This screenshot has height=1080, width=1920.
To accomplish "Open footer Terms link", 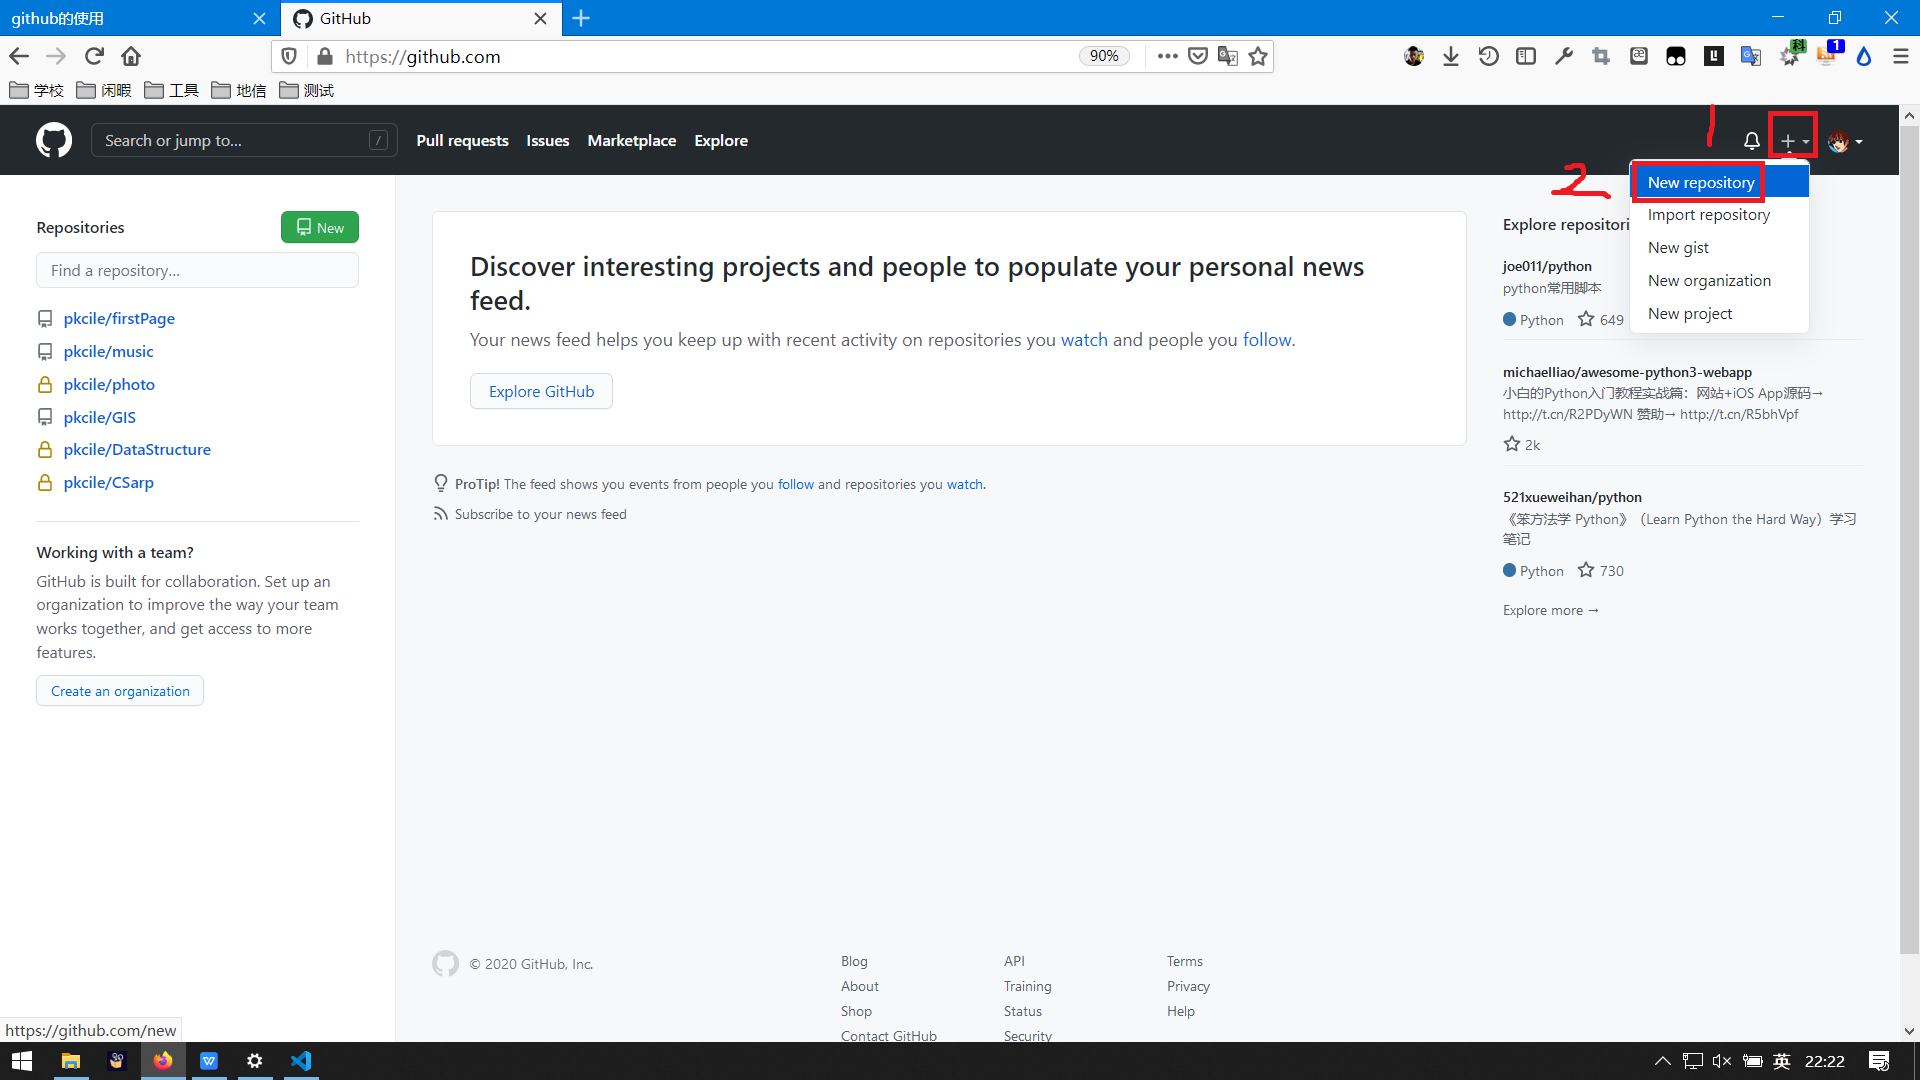I will pos(1184,961).
